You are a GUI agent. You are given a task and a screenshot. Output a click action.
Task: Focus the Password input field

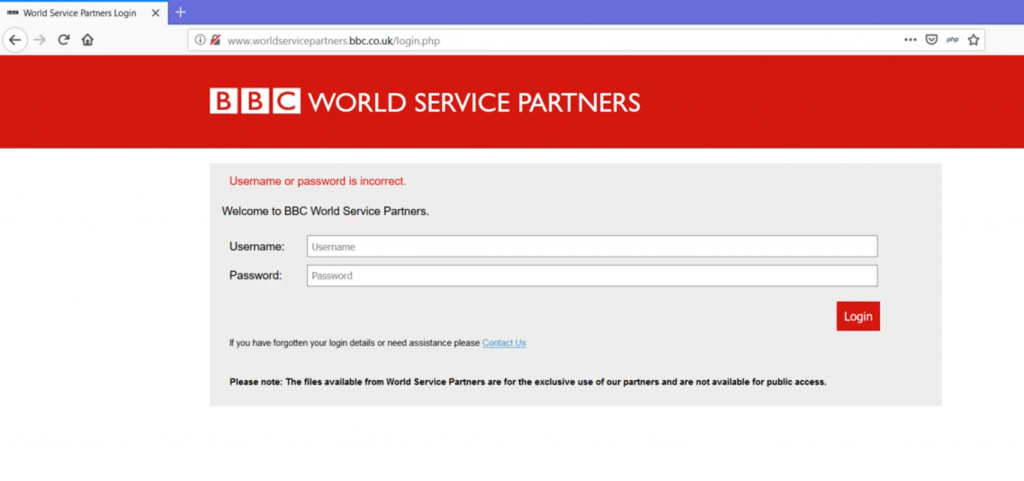coord(592,275)
